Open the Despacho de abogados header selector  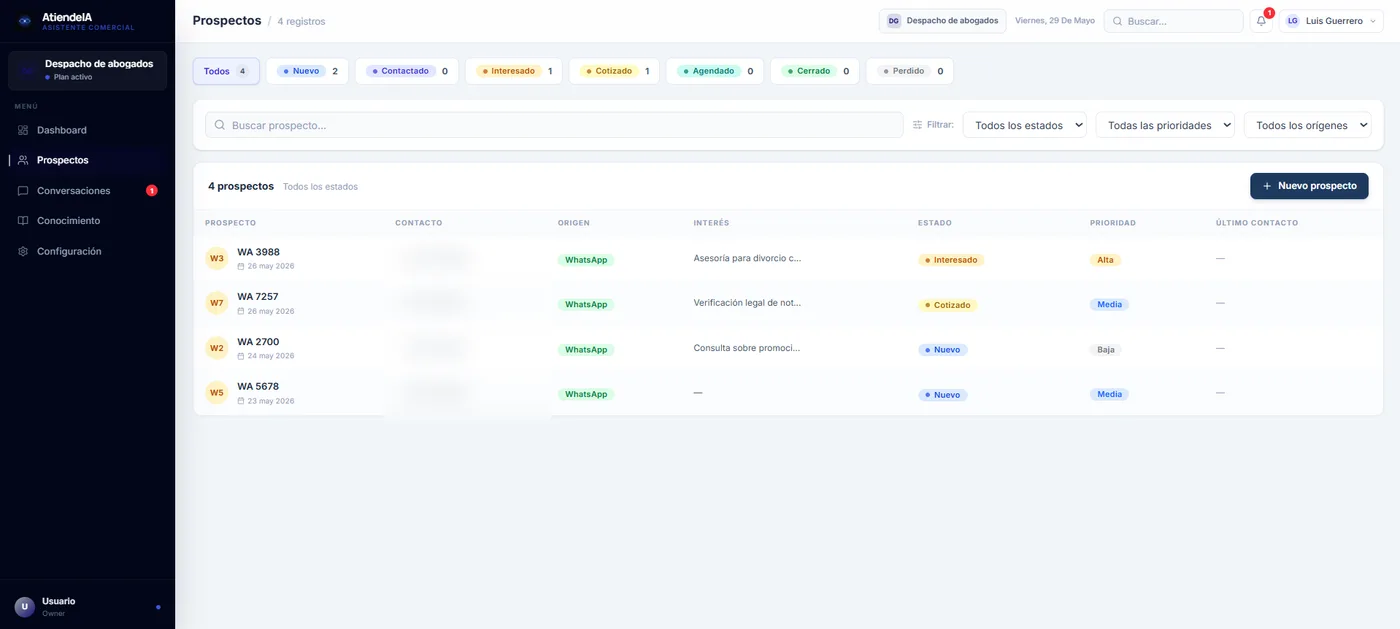[x=943, y=21]
